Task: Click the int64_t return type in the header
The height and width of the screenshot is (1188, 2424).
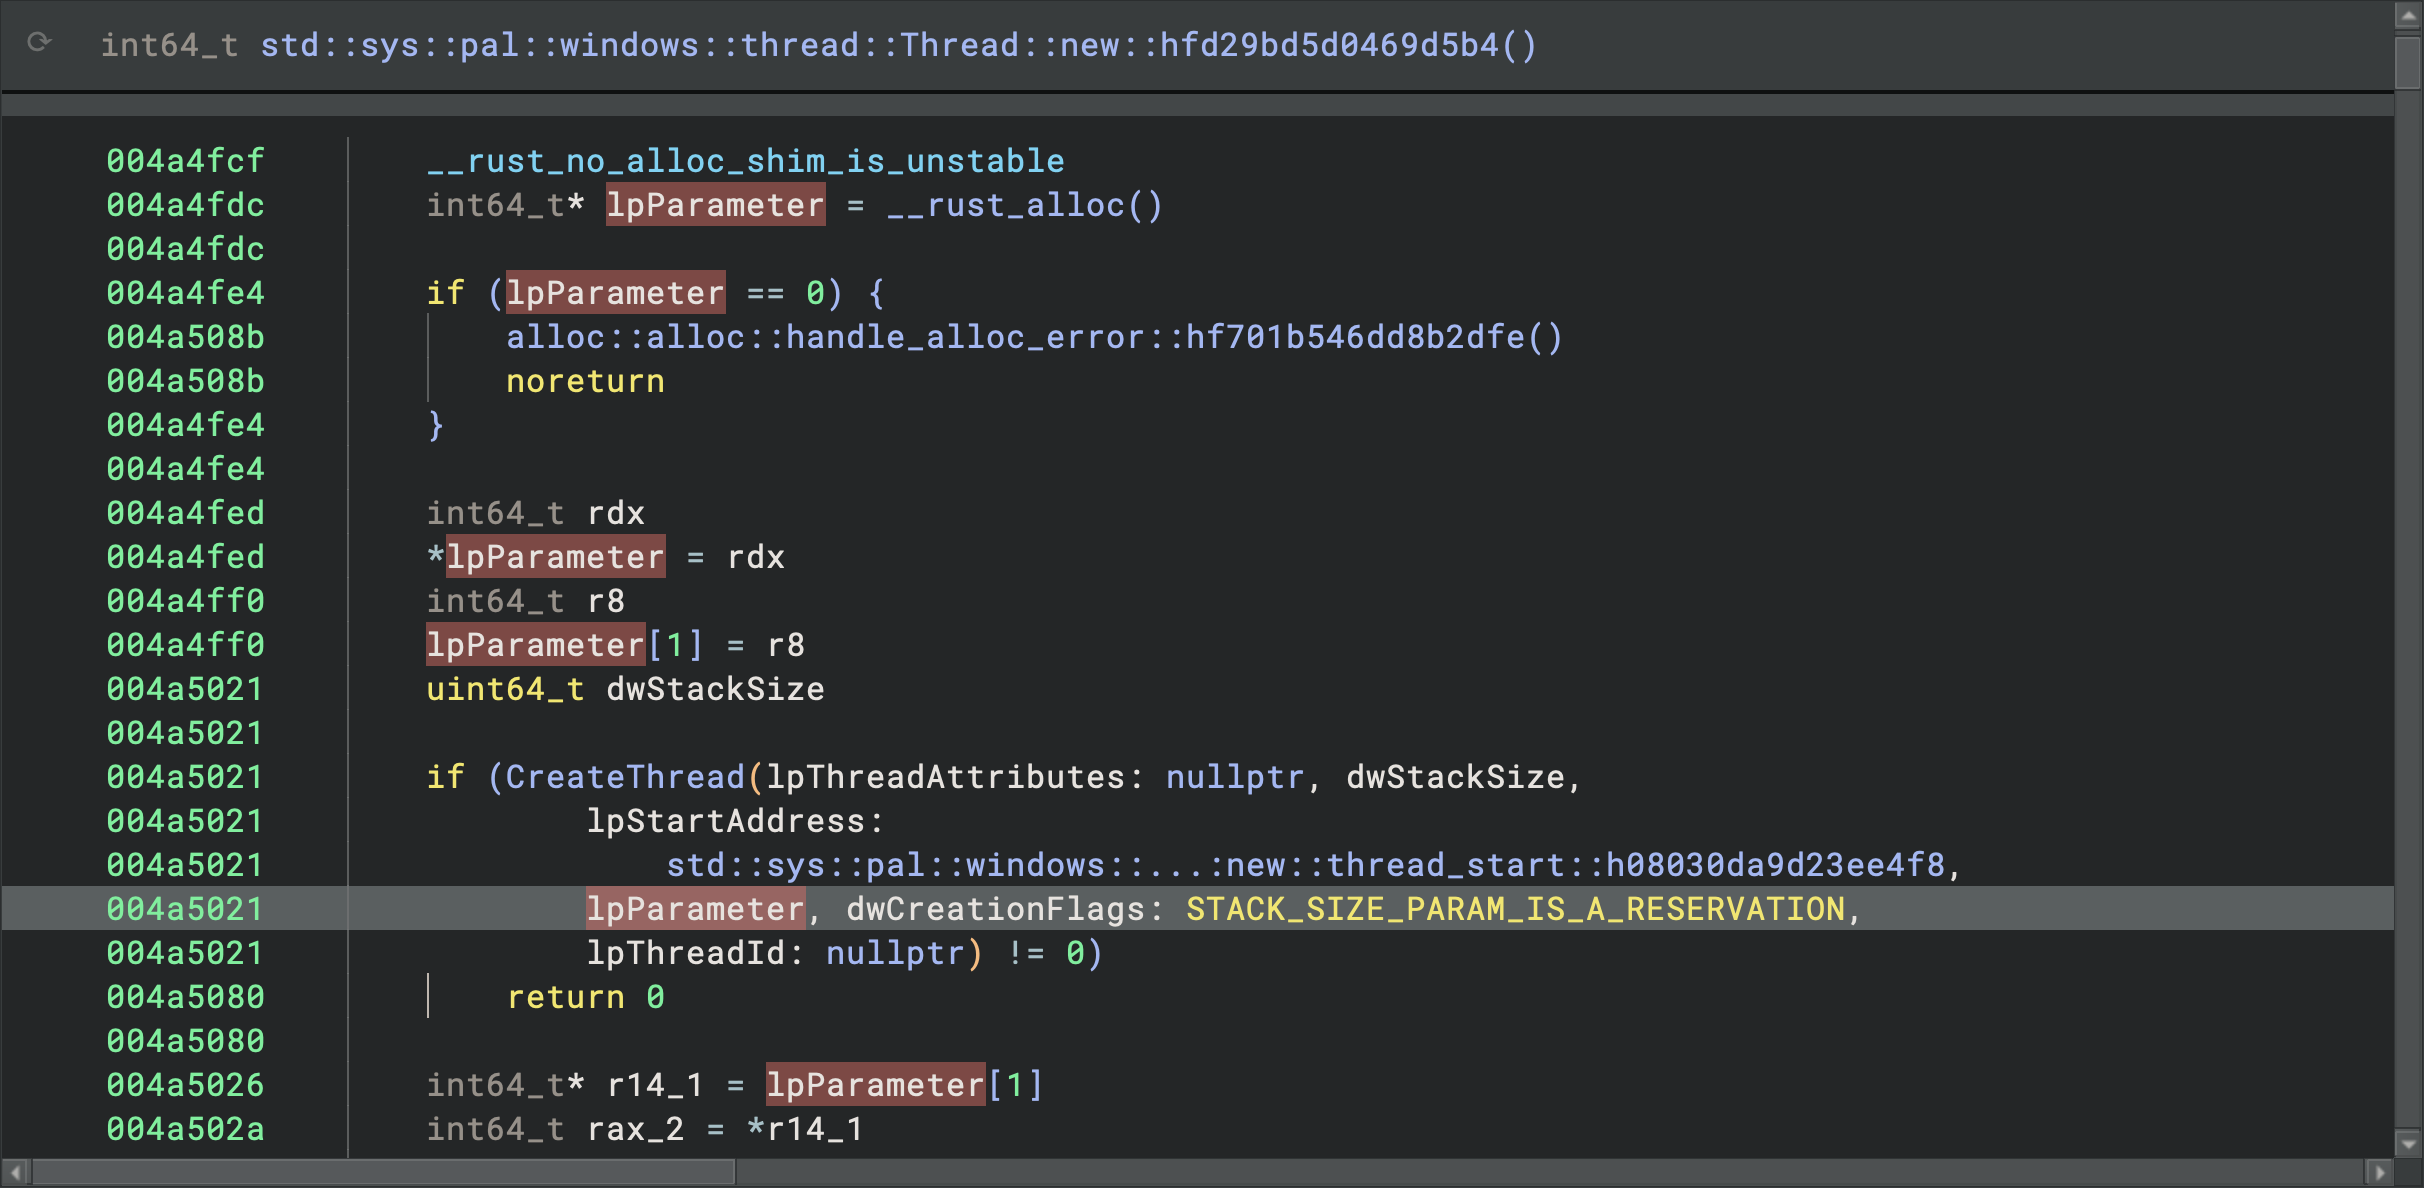Action: 169,45
